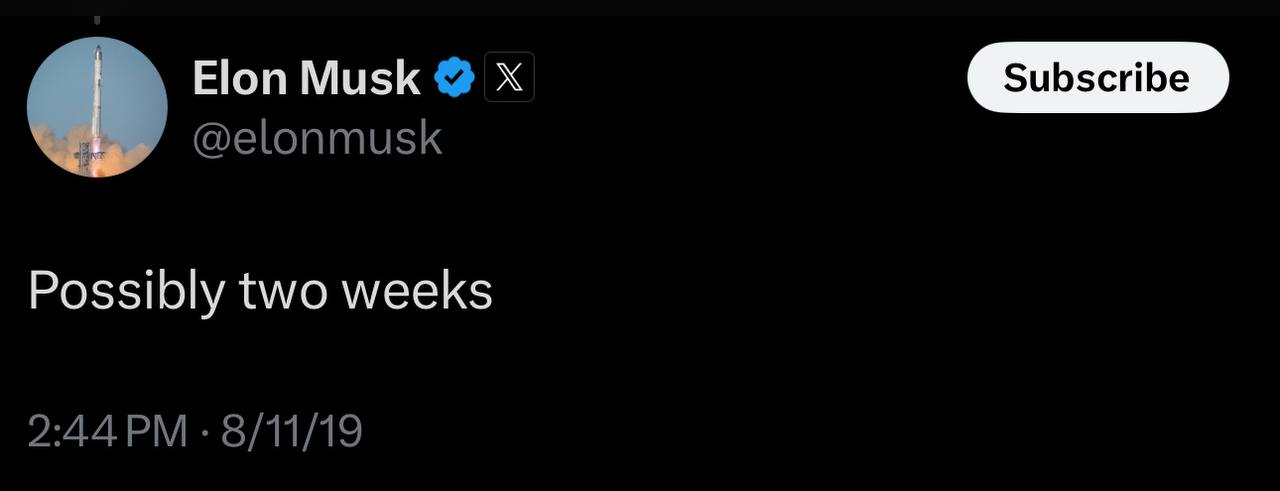Image resolution: width=1280 pixels, height=491 pixels.
Task: Open the Elon Musk display name
Action: [x=306, y=78]
